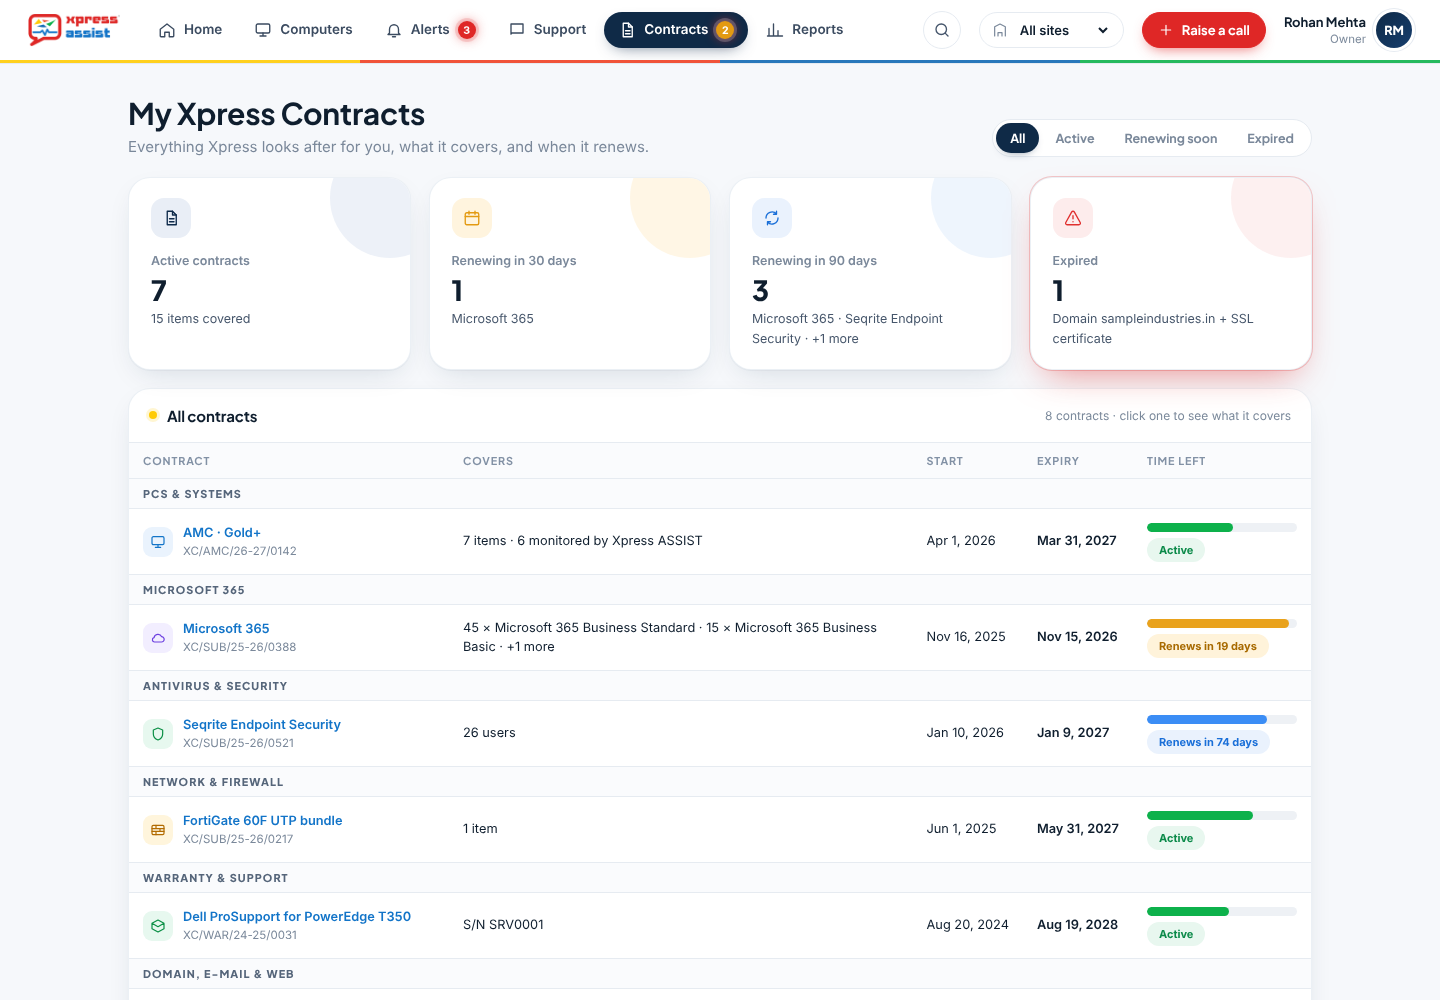
Task: Open the Expired summary card
Action: [x=1171, y=274]
